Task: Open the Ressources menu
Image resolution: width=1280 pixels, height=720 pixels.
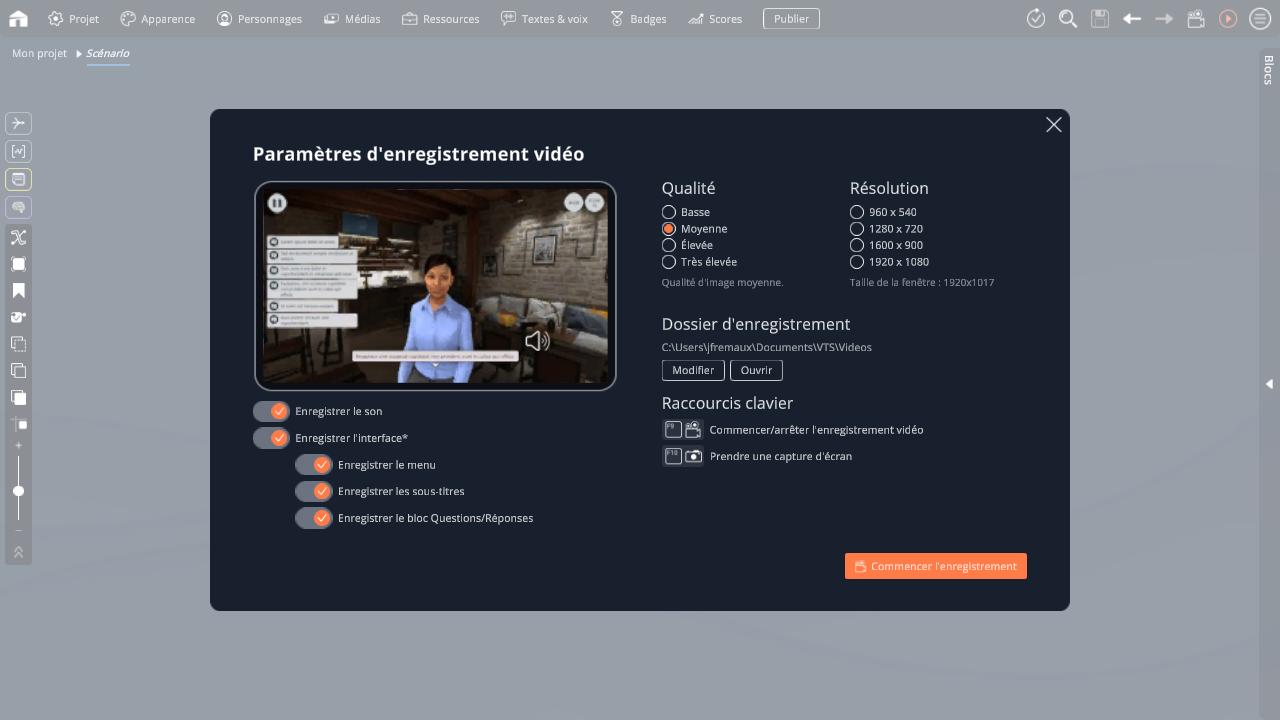Action: click(440, 18)
